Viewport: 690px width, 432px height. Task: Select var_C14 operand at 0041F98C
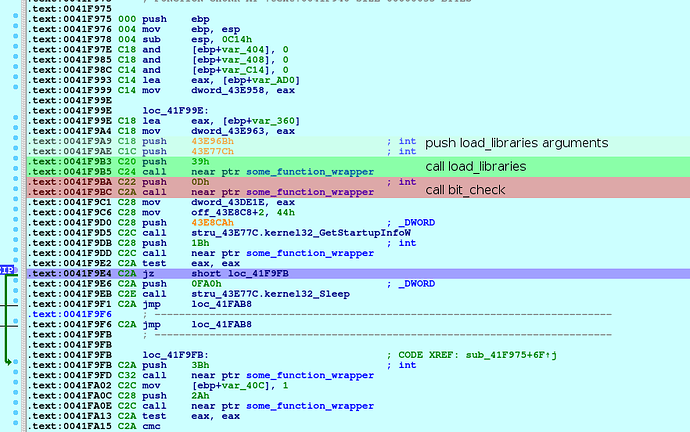[245, 70]
